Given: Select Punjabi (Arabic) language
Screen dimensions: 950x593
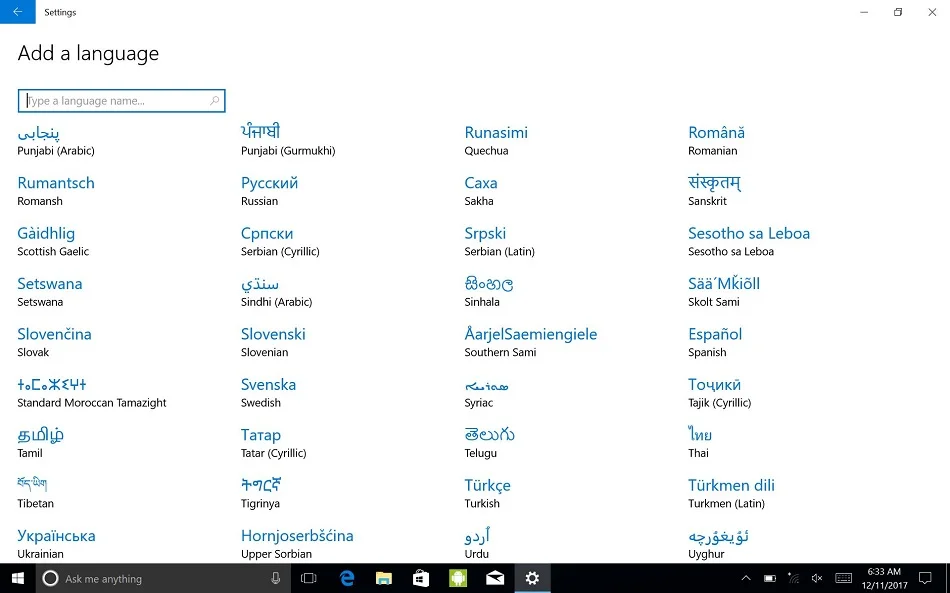Looking at the screenshot, I should coord(56,141).
